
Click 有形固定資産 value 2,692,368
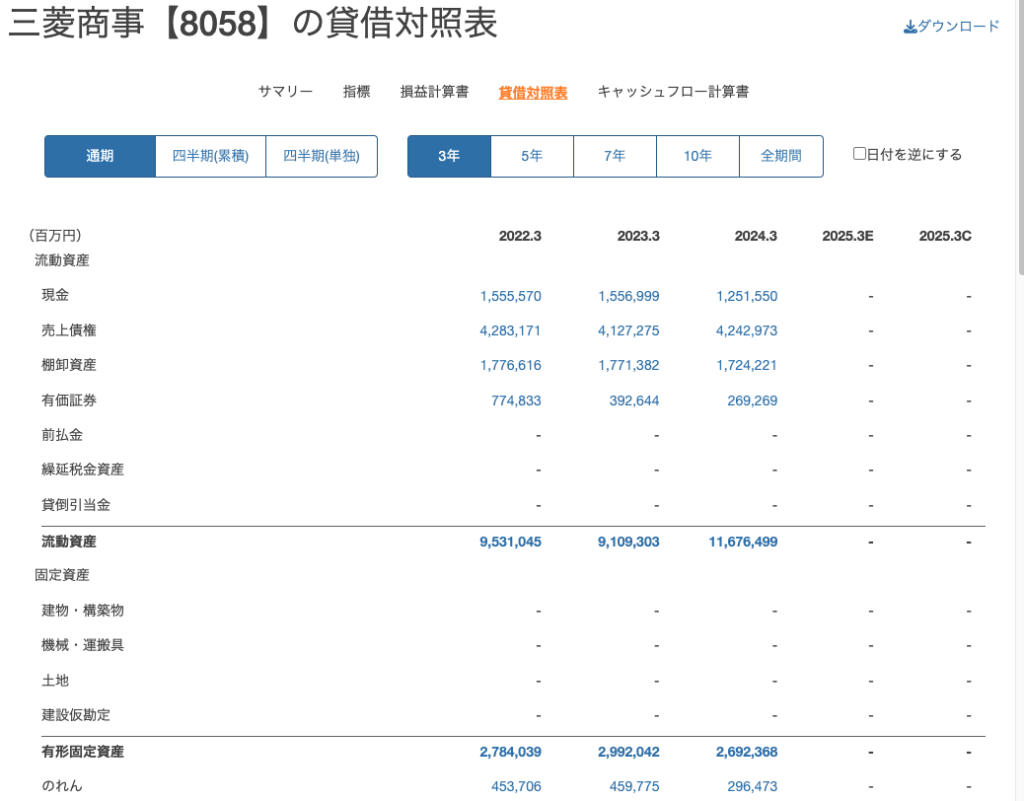pyautogui.click(x=747, y=752)
